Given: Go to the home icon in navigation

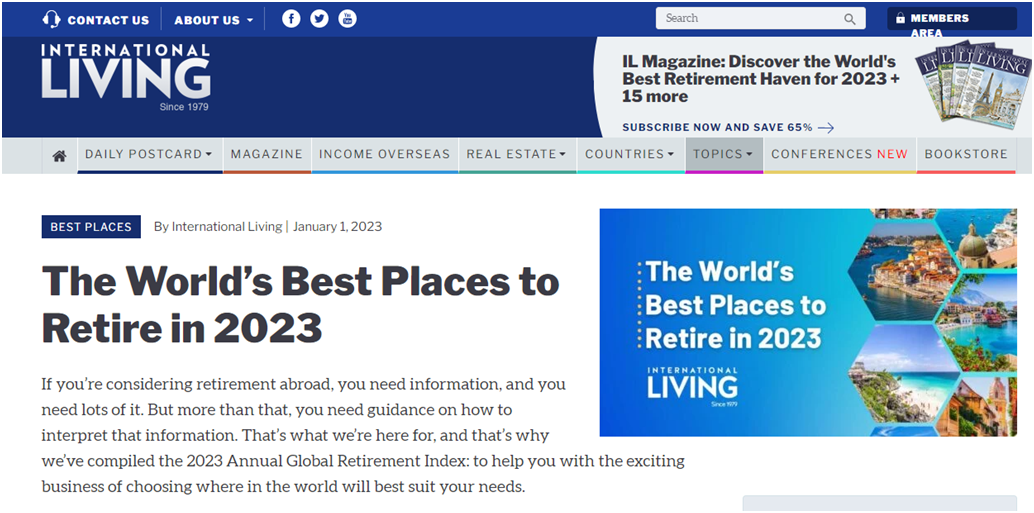Looking at the screenshot, I should [x=59, y=156].
